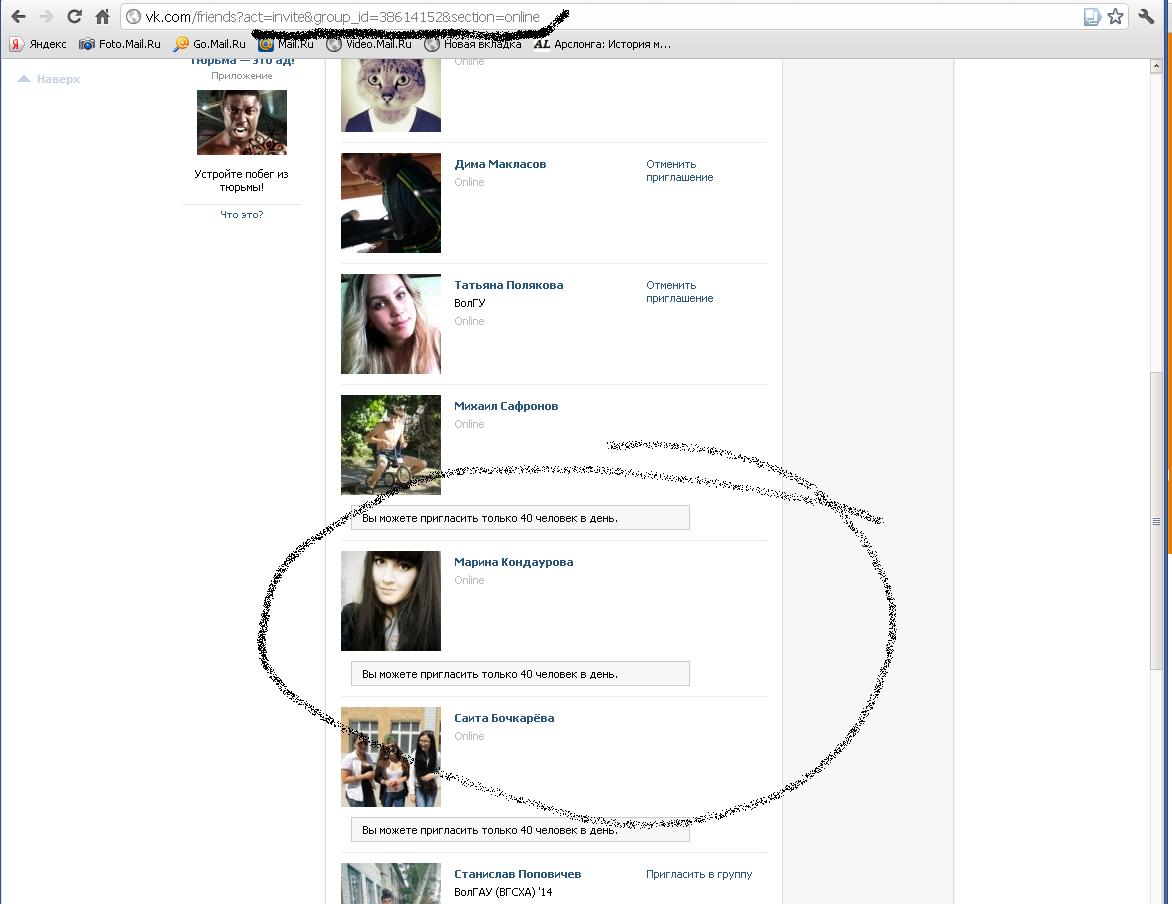The height and width of the screenshot is (904, 1172).
Task: Open Дима Макласов profile name
Action: (x=500, y=164)
